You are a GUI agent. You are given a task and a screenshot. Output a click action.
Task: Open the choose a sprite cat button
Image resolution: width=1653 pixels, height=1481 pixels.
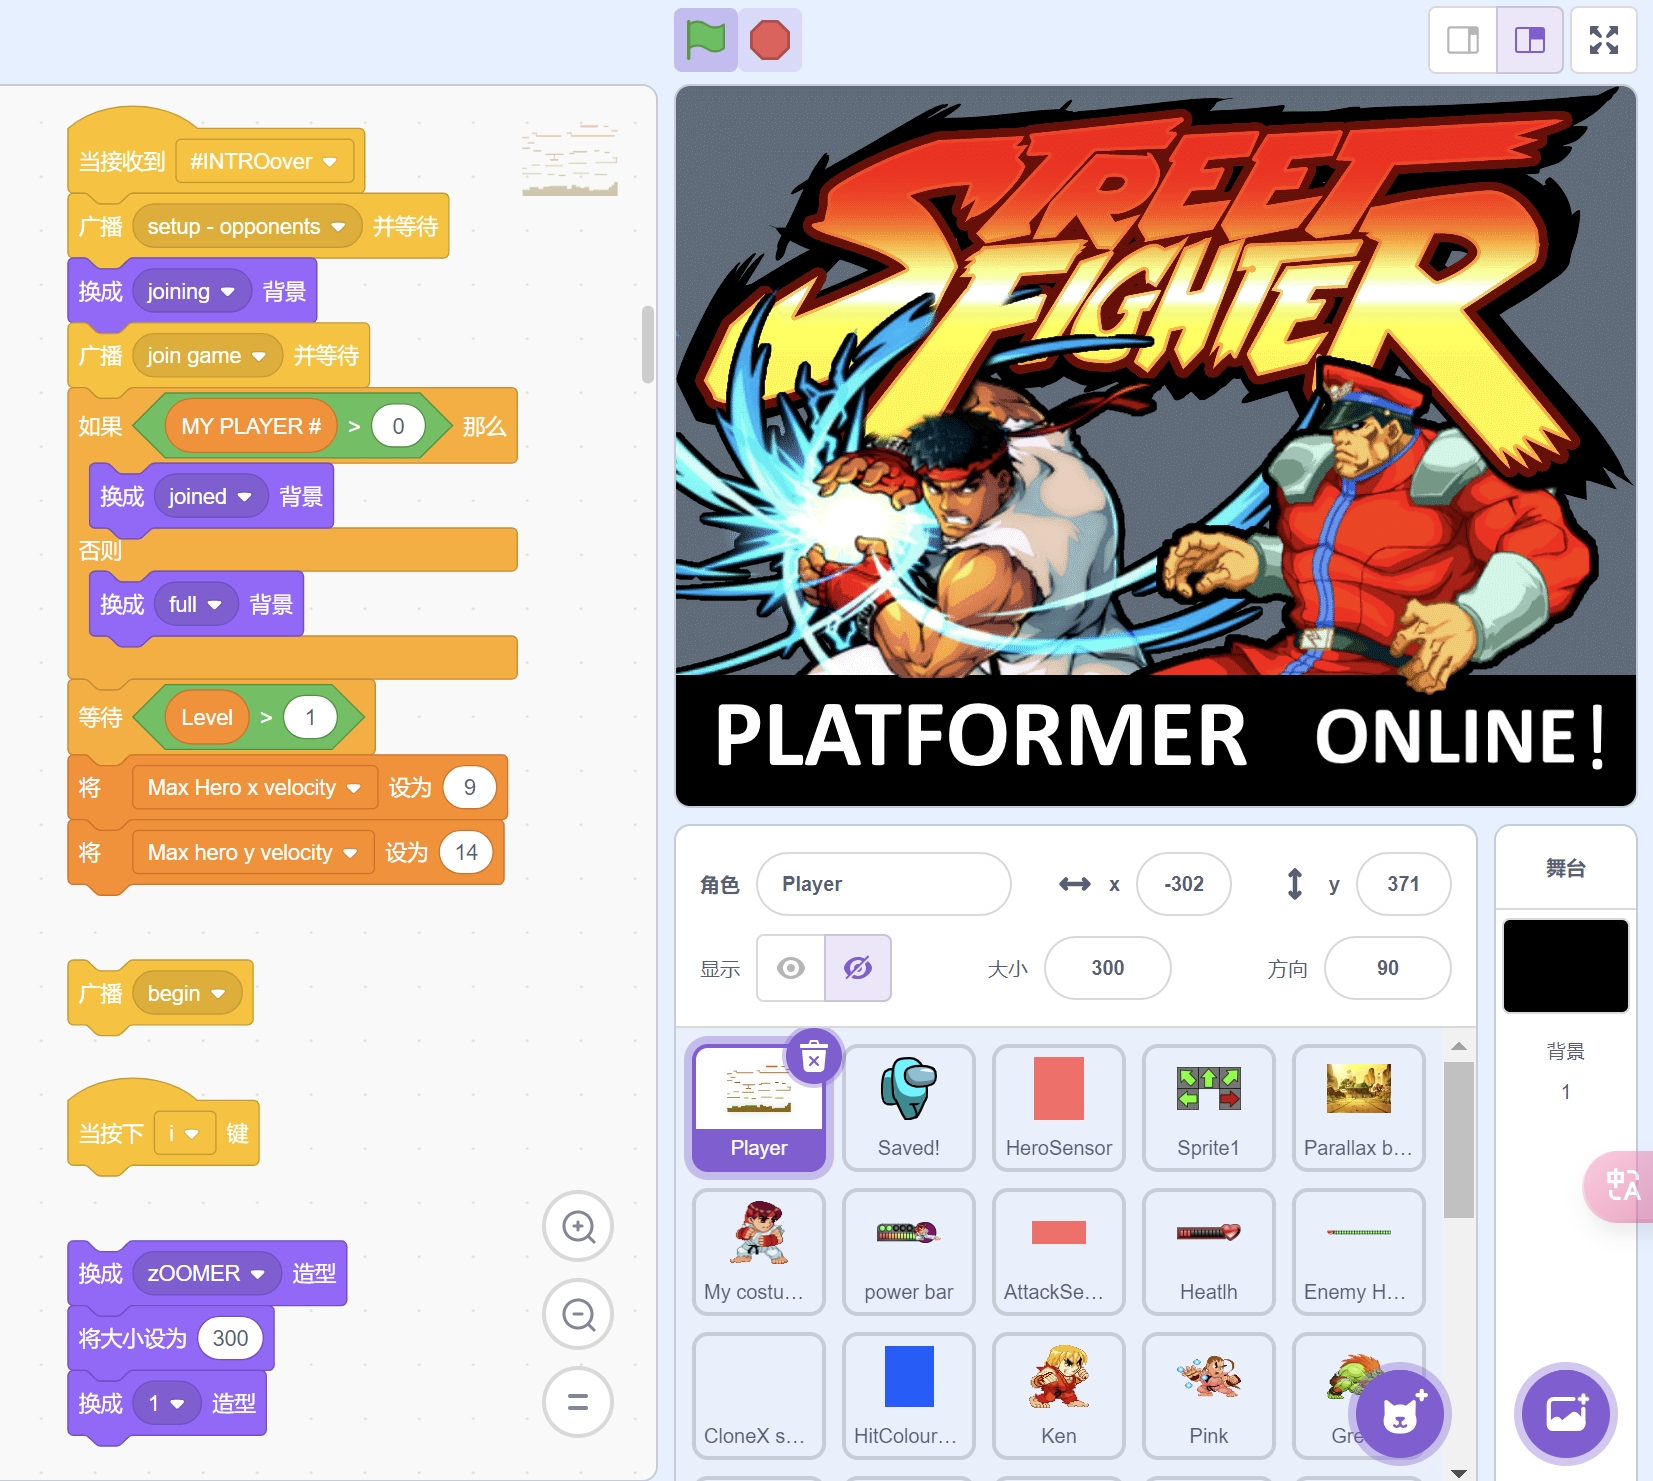(1399, 1413)
